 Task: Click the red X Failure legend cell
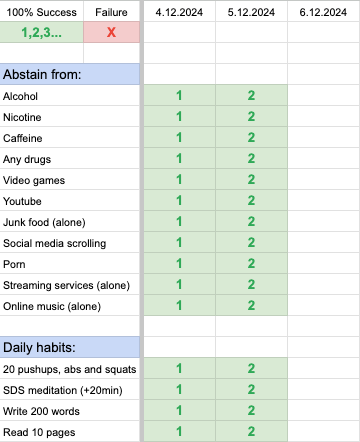tap(111, 32)
